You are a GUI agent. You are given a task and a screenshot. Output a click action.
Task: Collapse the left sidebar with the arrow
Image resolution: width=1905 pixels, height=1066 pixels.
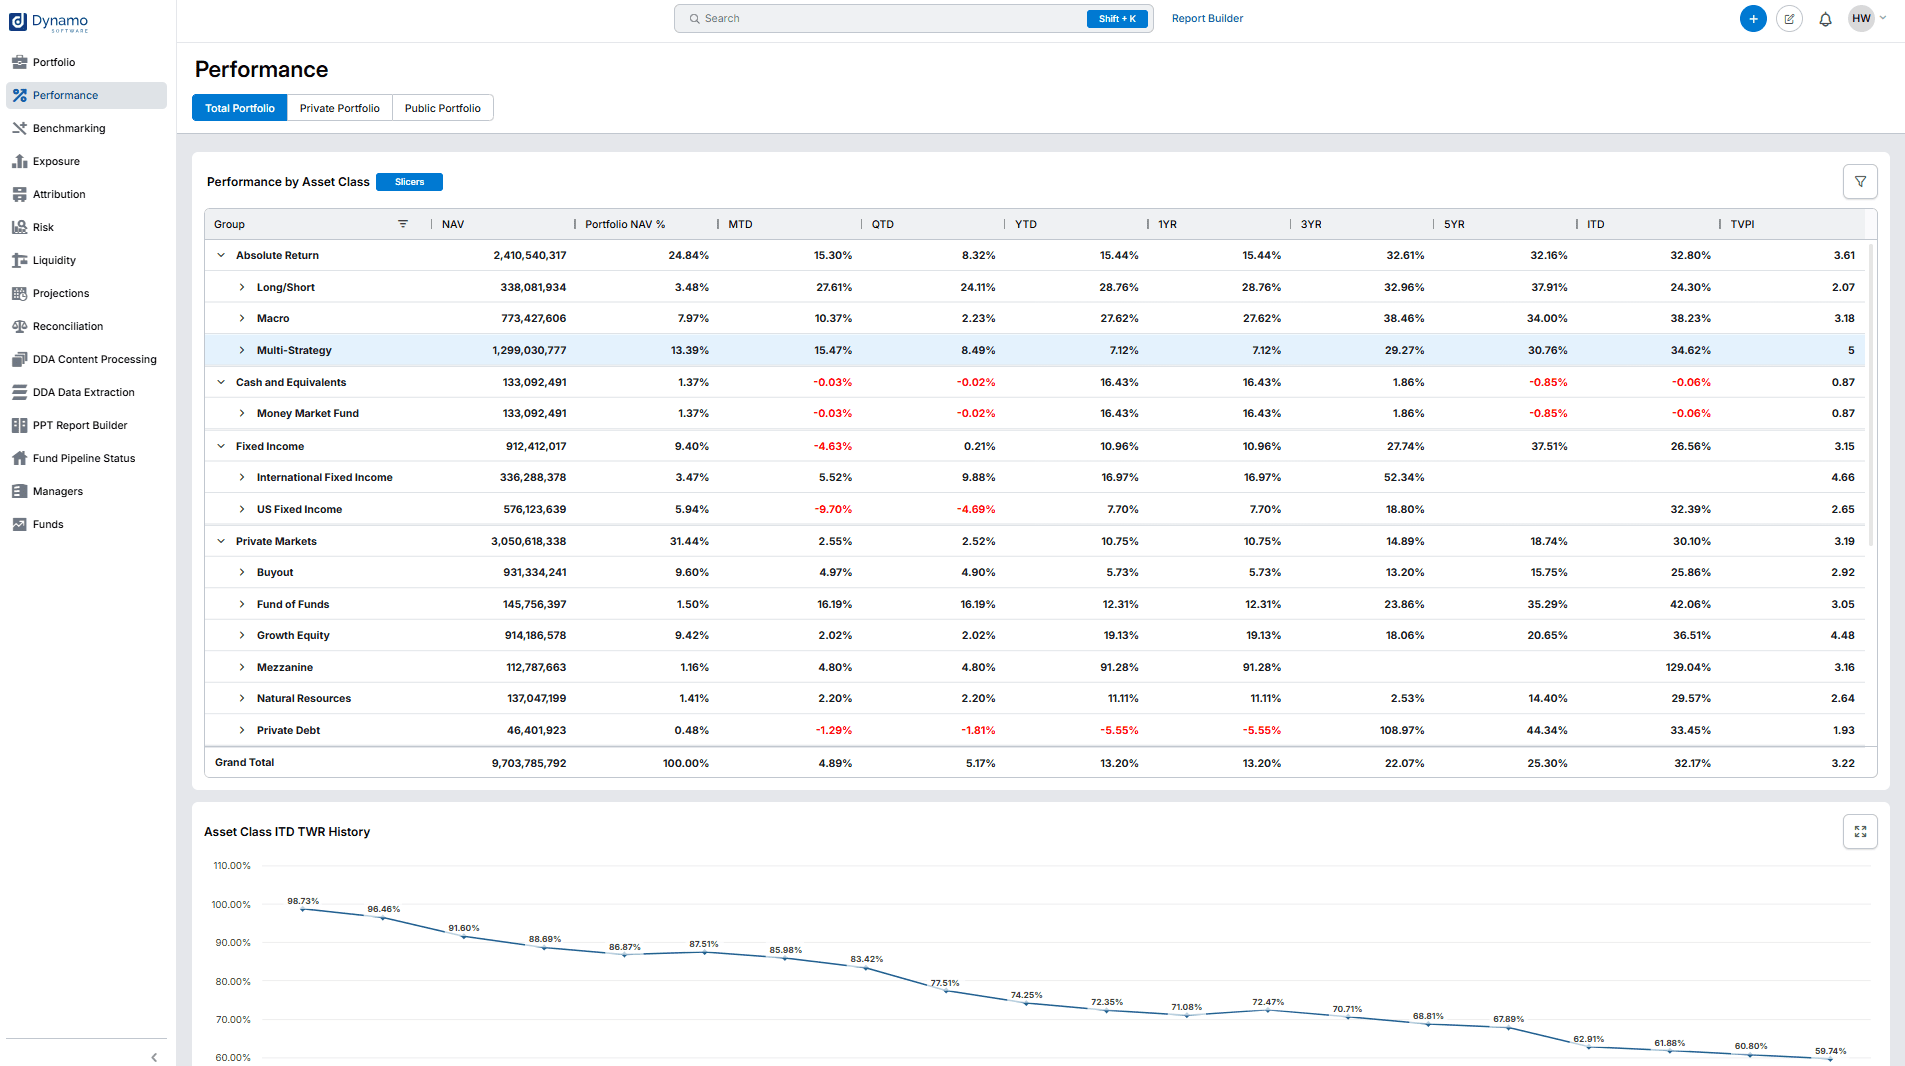point(154,1057)
